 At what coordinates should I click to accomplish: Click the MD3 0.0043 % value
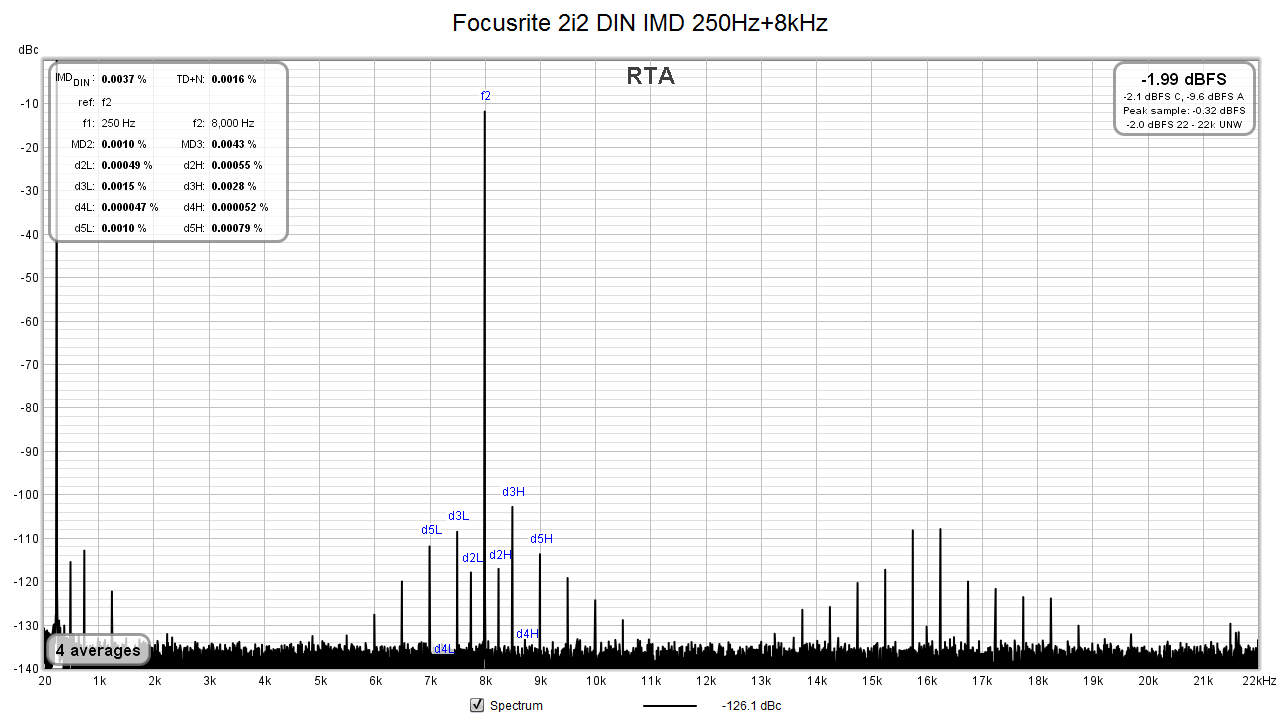234,144
